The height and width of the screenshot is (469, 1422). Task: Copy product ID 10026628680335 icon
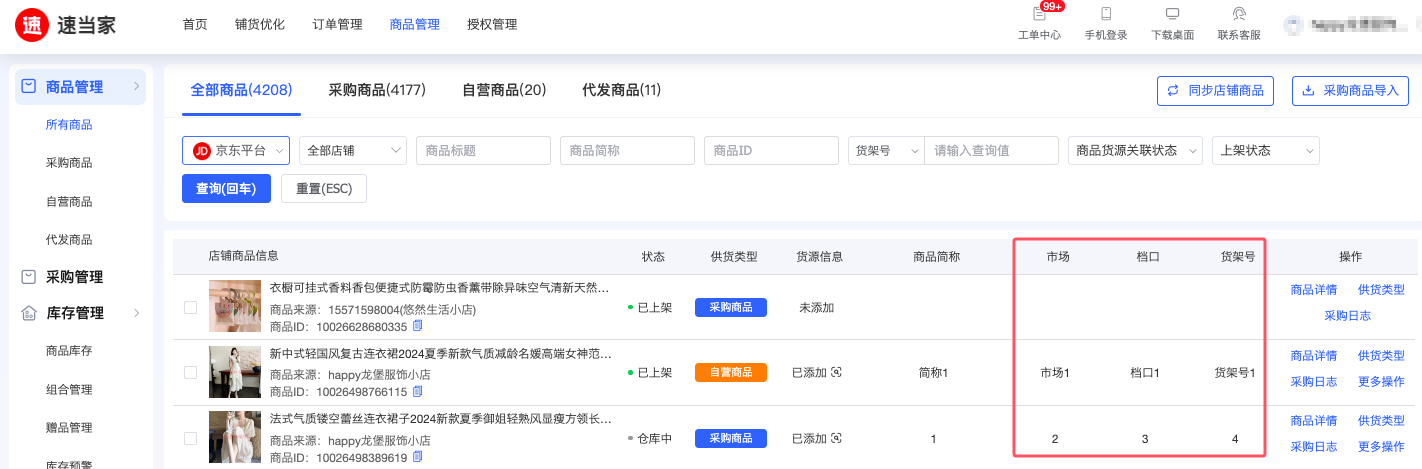[x=418, y=326]
